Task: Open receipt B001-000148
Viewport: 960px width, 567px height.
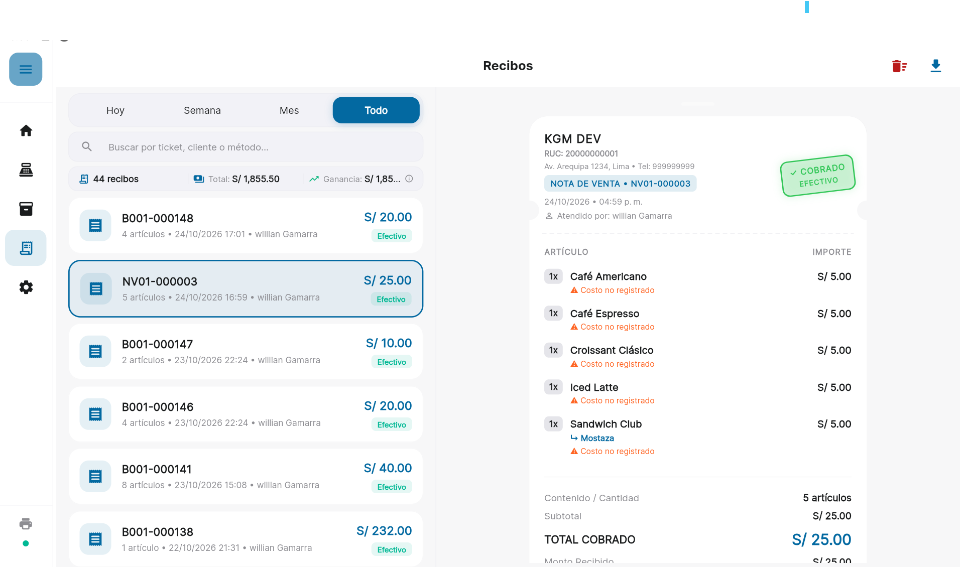Action: [x=246, y=225]
